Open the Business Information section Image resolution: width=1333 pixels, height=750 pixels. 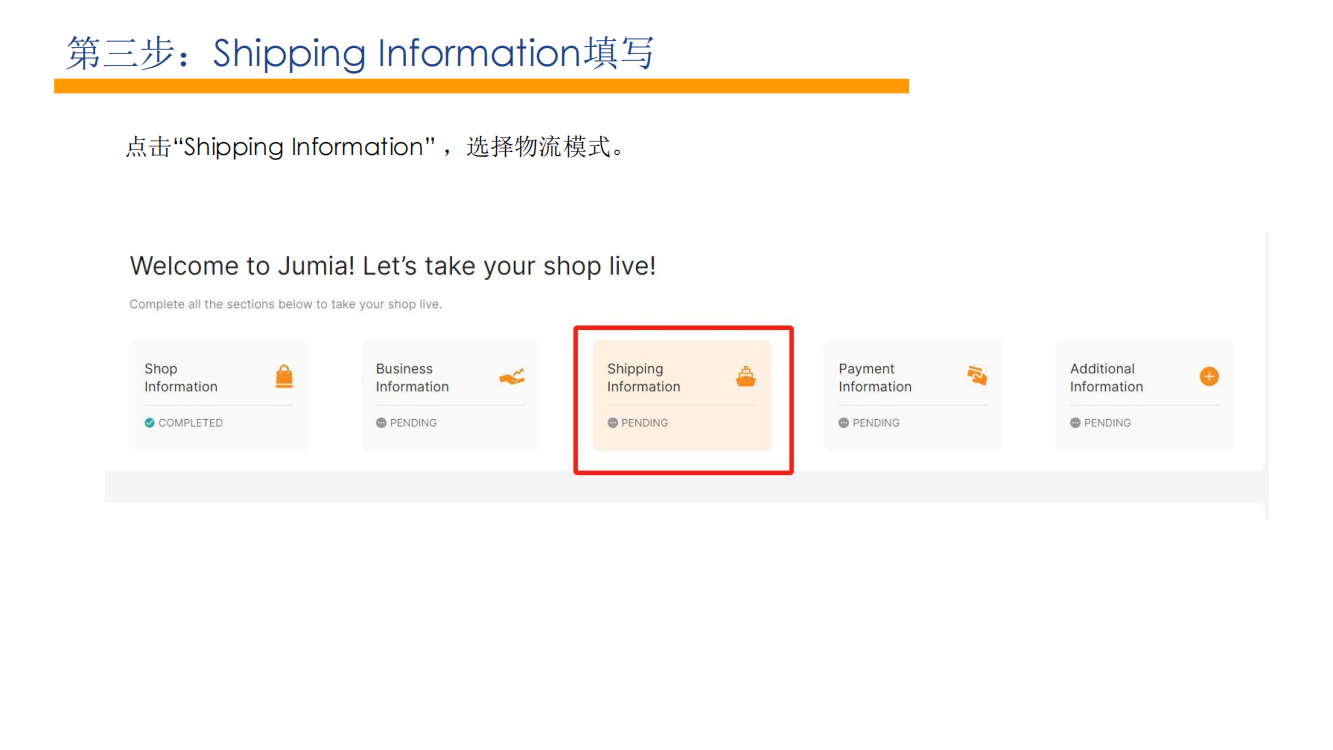[x=450, y=395]
